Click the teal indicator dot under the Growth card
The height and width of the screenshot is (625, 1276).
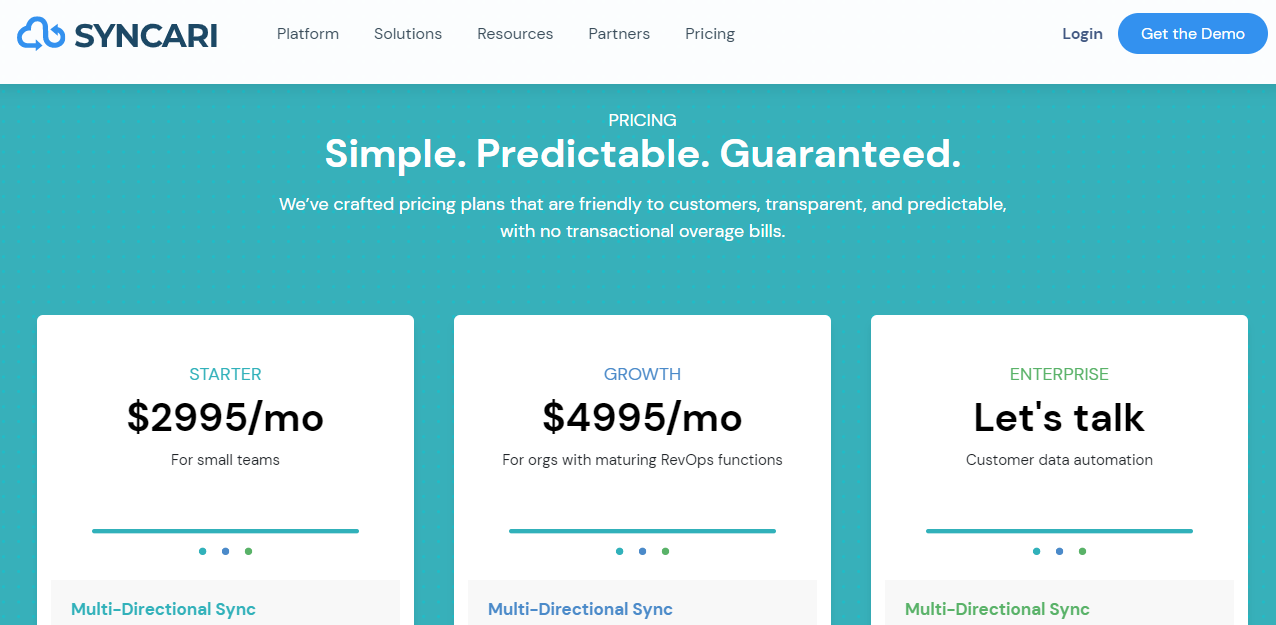[x=619, y=551]
